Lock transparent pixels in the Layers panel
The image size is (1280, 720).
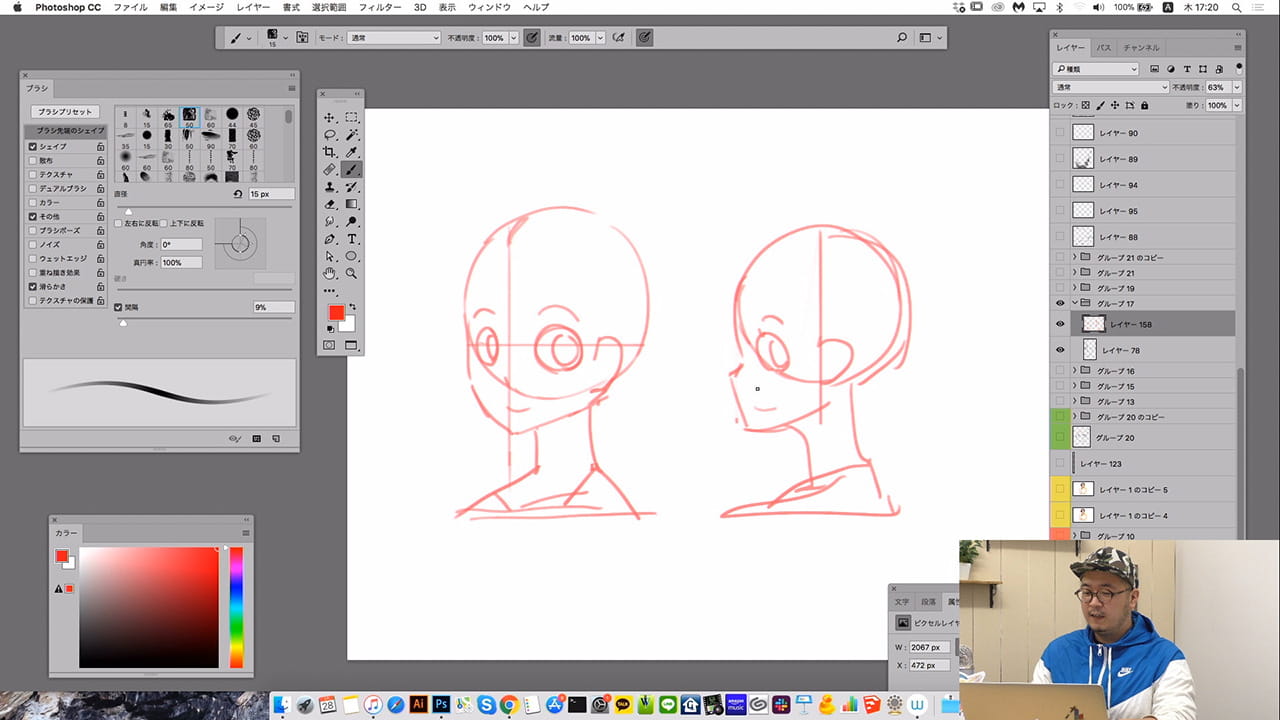[1086, 105]
